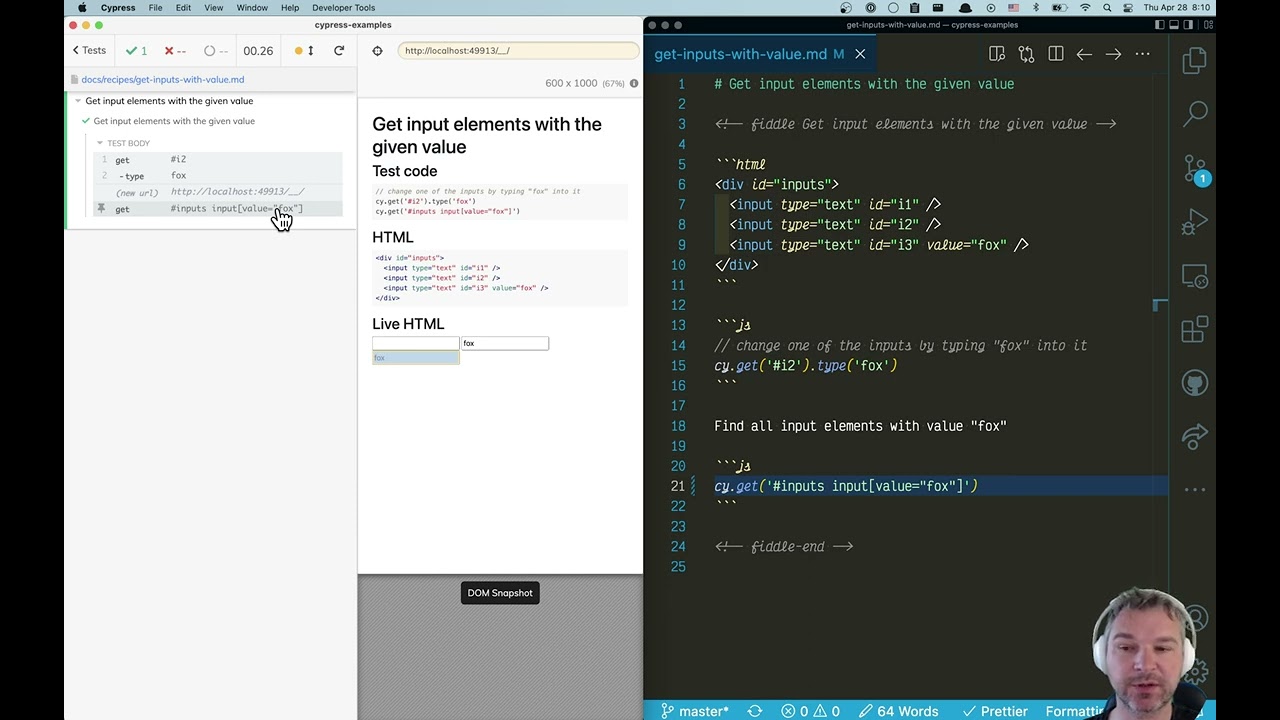Open docs/recipes/get-inputs-with-value.md spec file link
Image resolution: width=1280 pixels, height=720 pixels.
(x=162, y=79)
